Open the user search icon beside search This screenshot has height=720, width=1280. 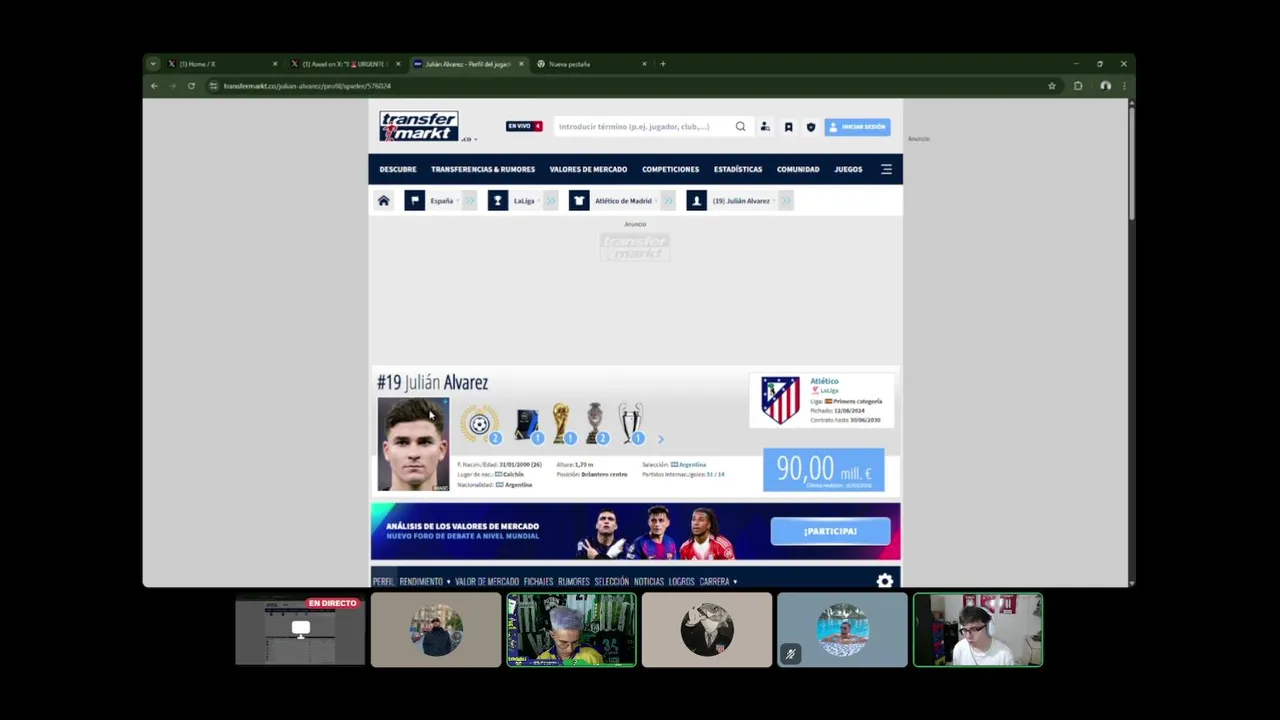tap(765, 127)
